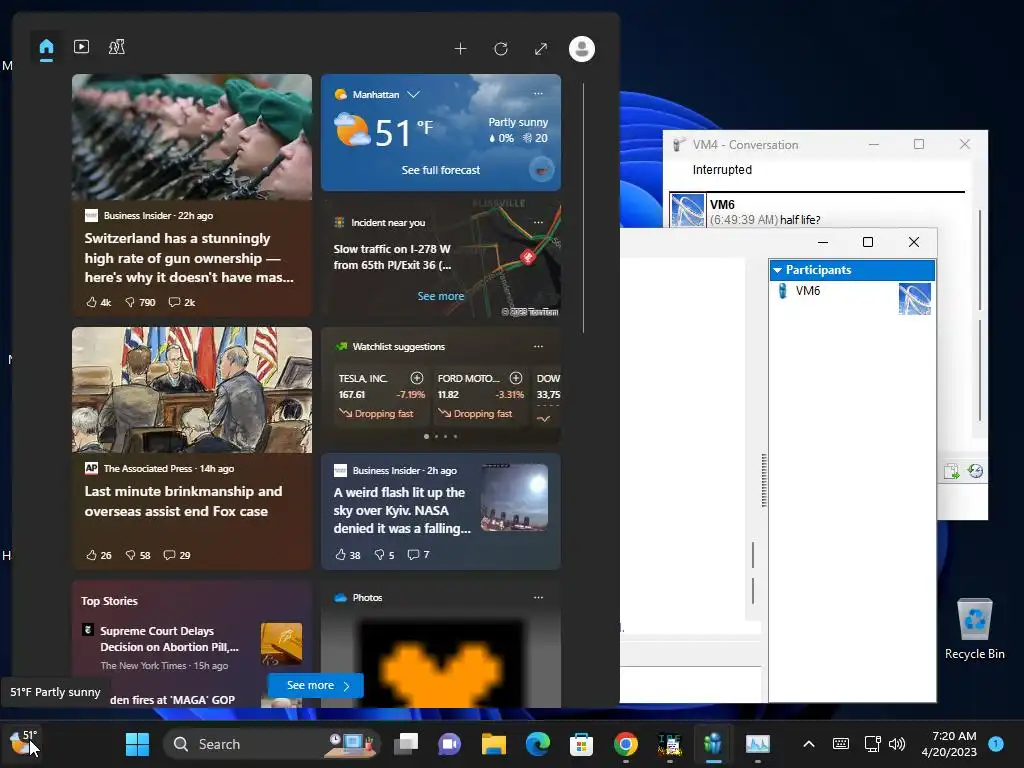Image resolution: width=1024 pixels, height=768 pixels.
Task: Click the Kyiv night sky thumbnail
Action: coord(515,497)
